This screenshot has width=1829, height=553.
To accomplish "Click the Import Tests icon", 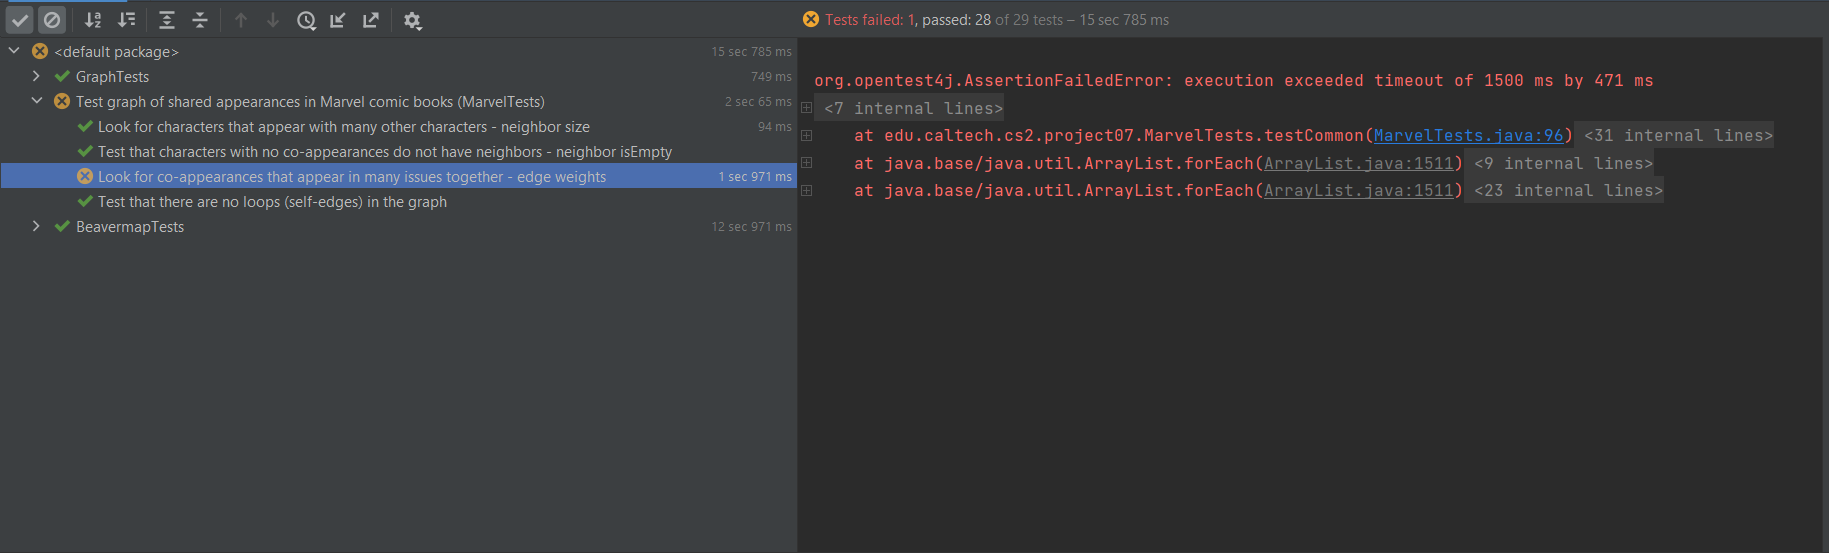I will pos(338,20).
